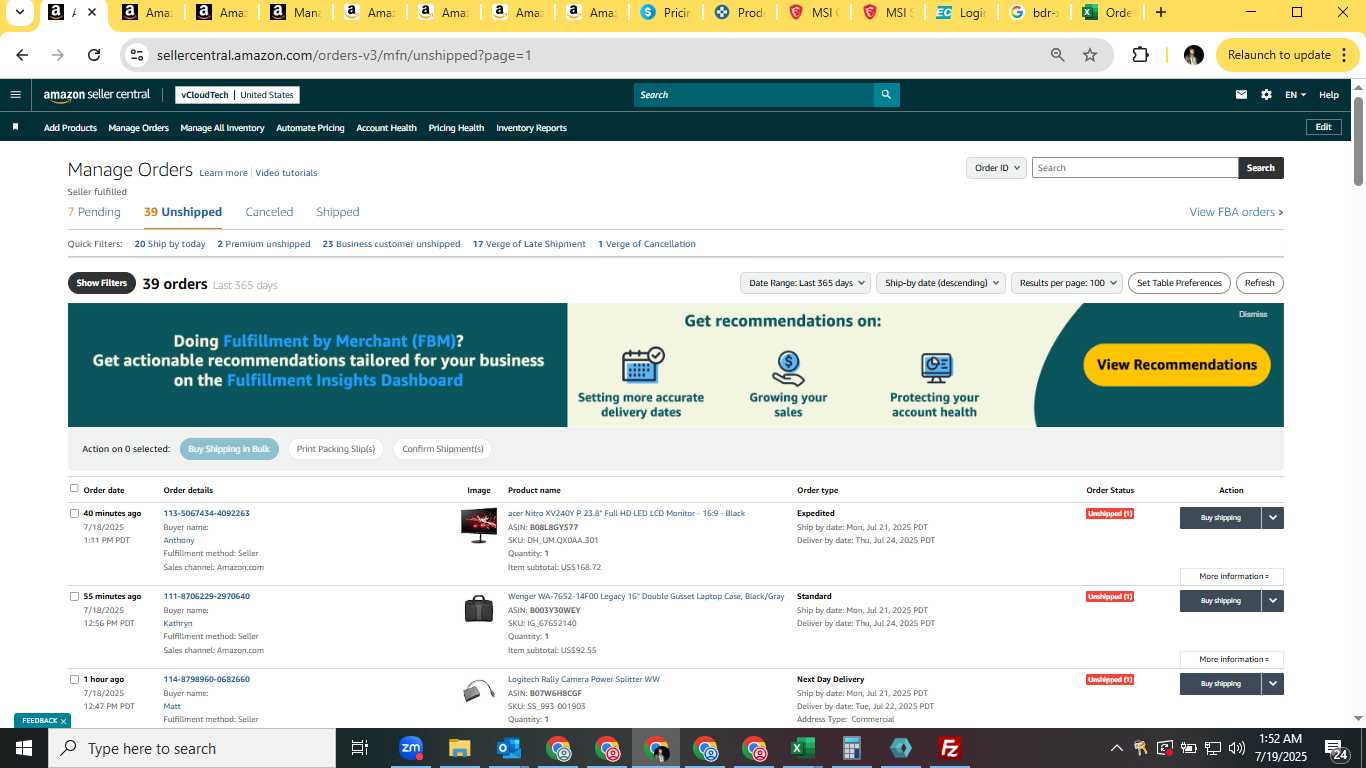This screenshot has width=1366, height=768.
Task: Click the search magnifier button in header
Action: click(x=886, y=95)
